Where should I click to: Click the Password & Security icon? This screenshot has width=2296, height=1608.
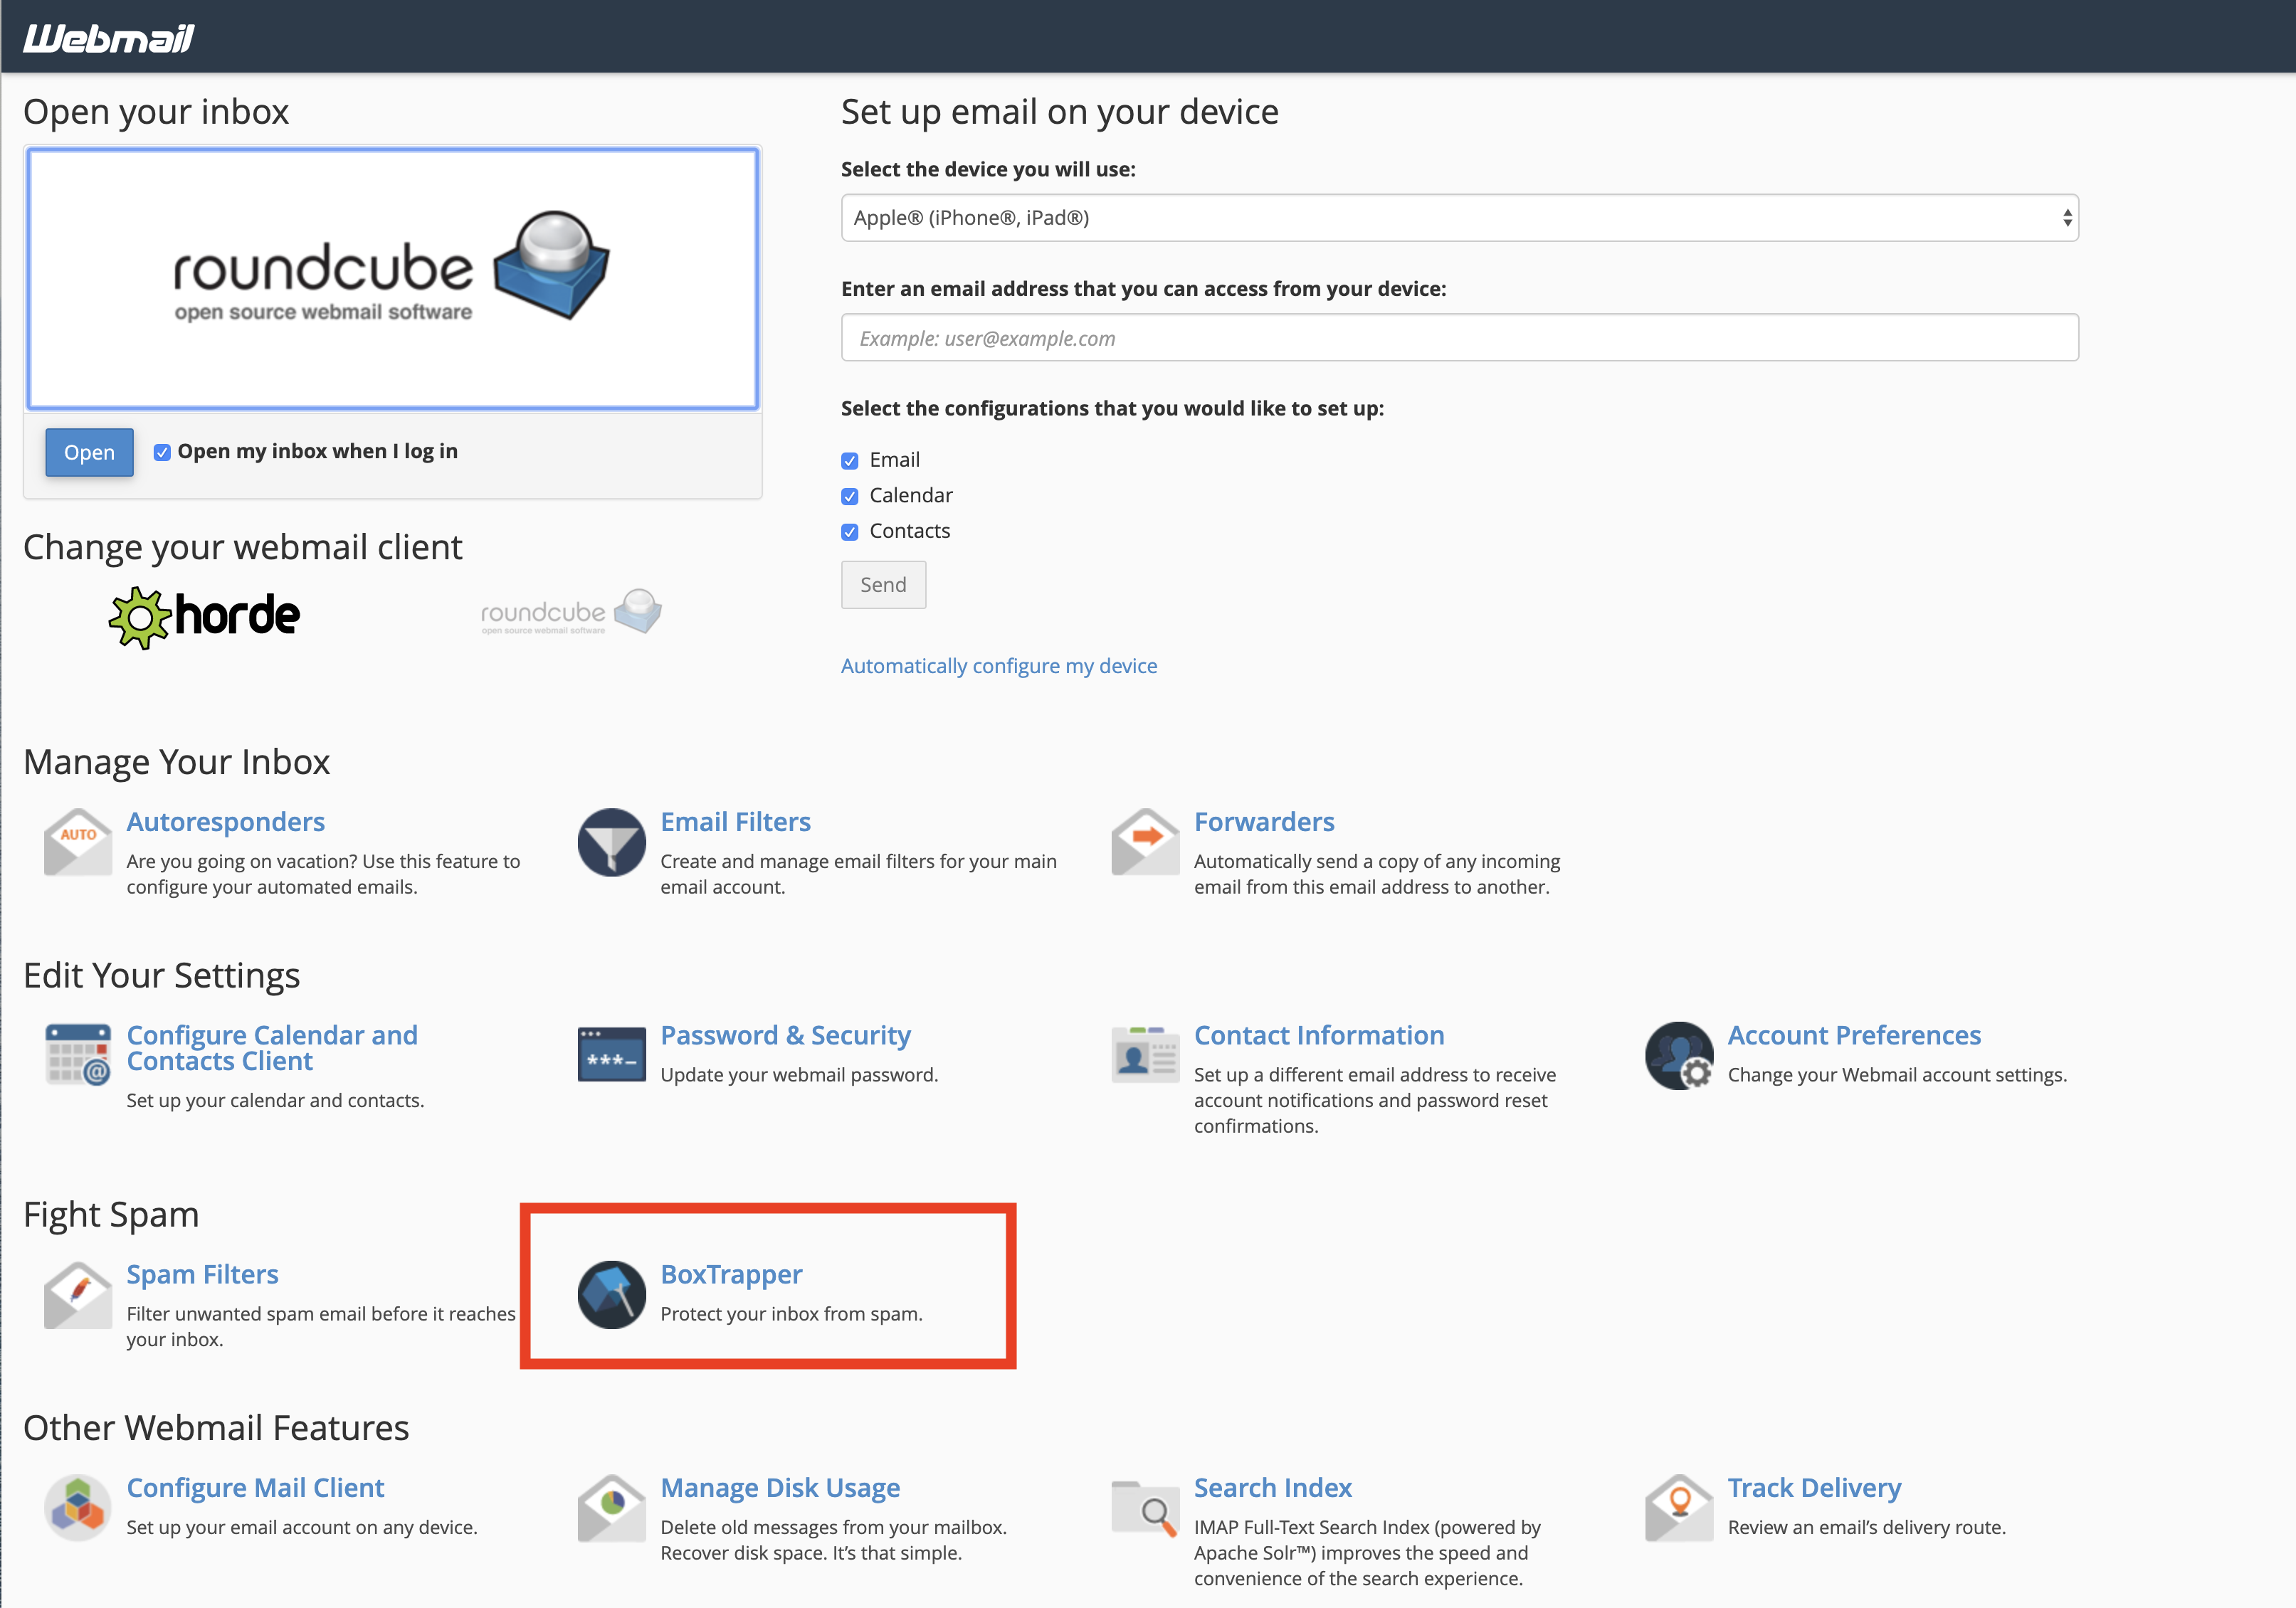(x=611, y=1055)
